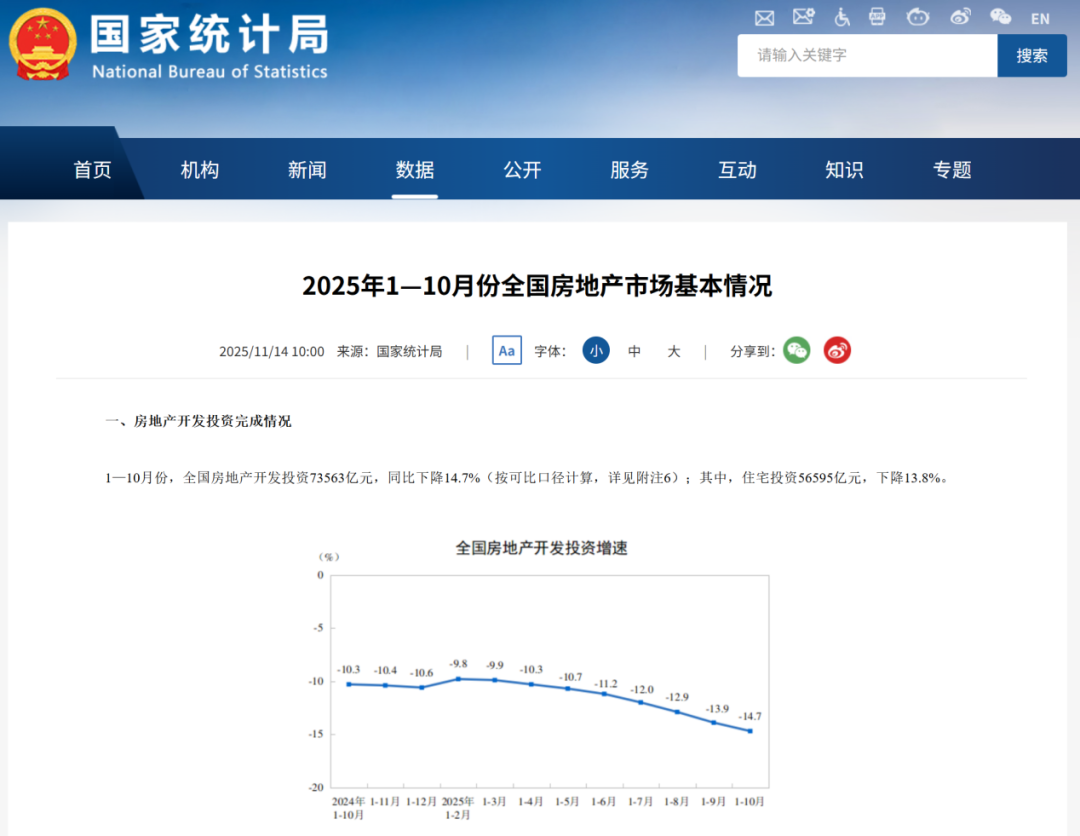1080x836 pixels.
Task: Click the keyword search input field
Action: [866, 56]
